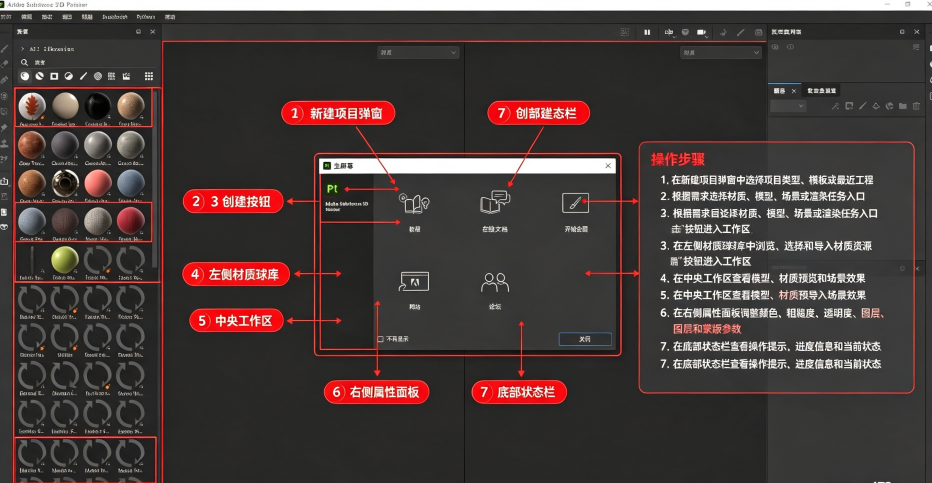Open right viewport channel dropdown
The image size is (932, 483).
(720, 53)
